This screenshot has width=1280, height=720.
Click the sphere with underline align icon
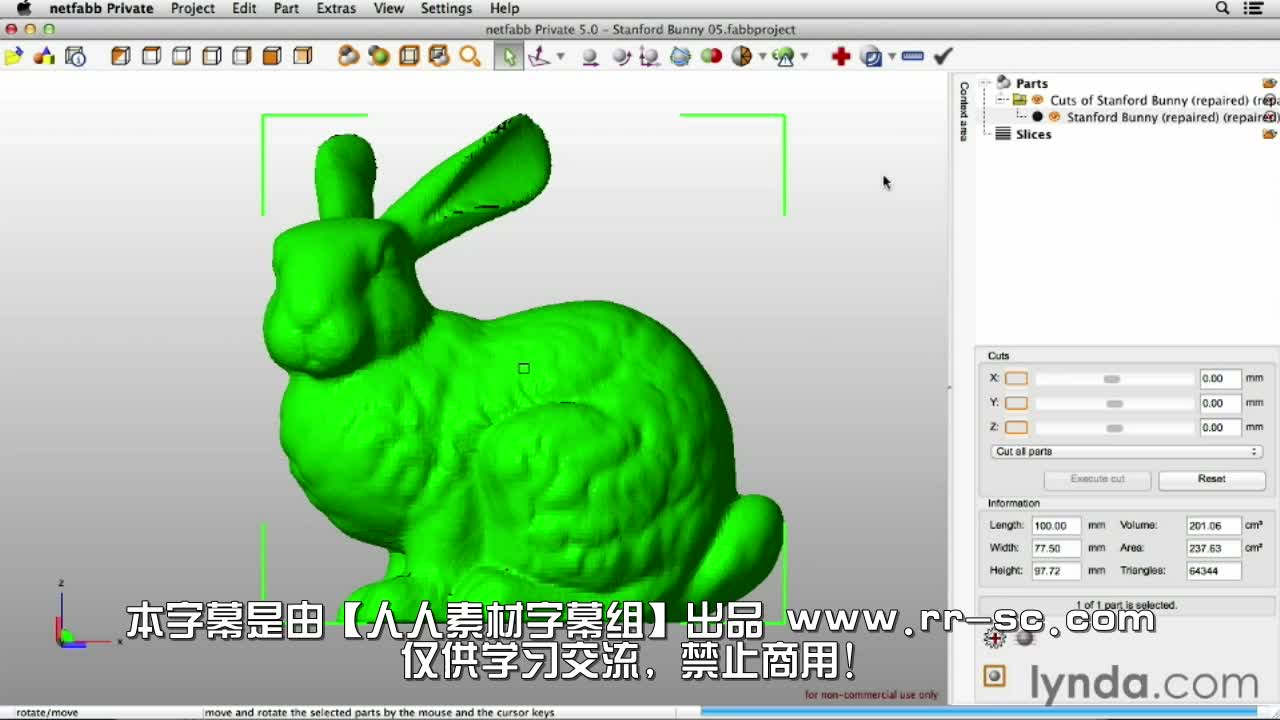(590, 56)
